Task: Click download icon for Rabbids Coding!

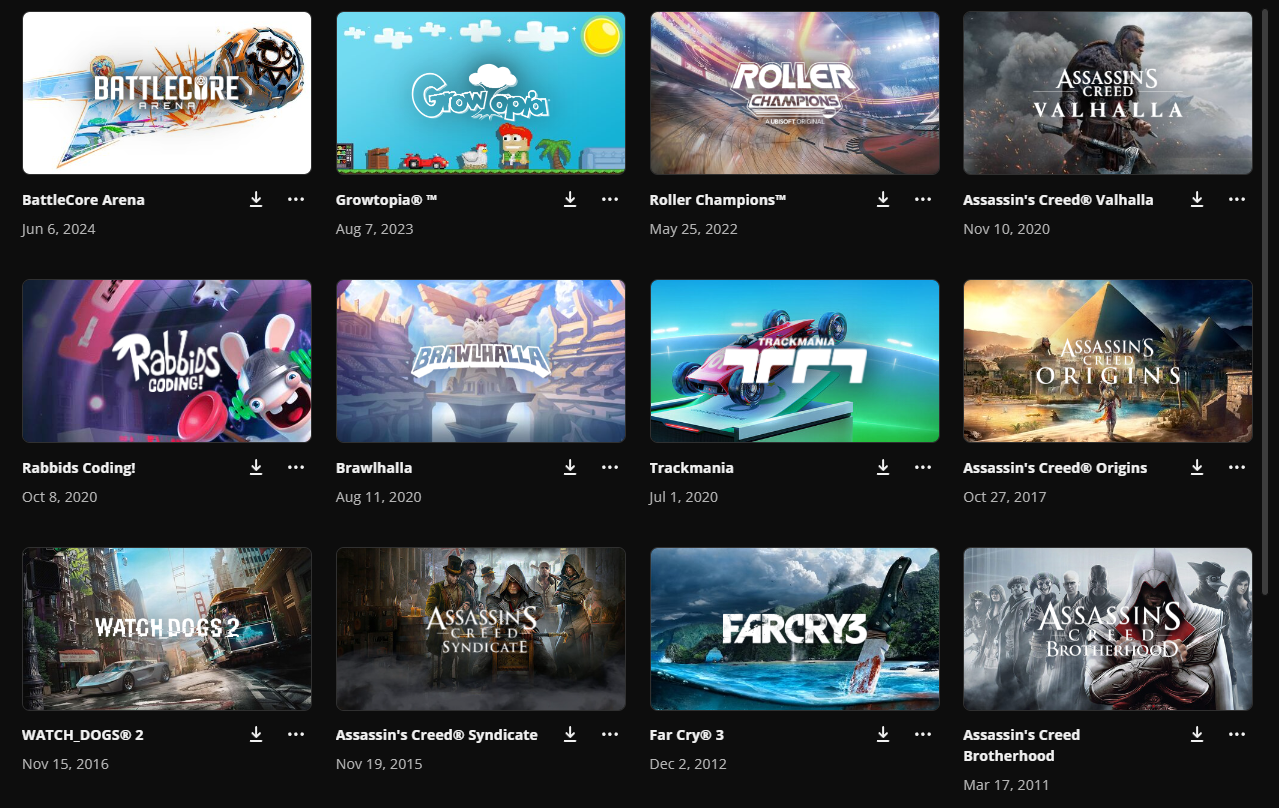Action: (x=256, y=467)
